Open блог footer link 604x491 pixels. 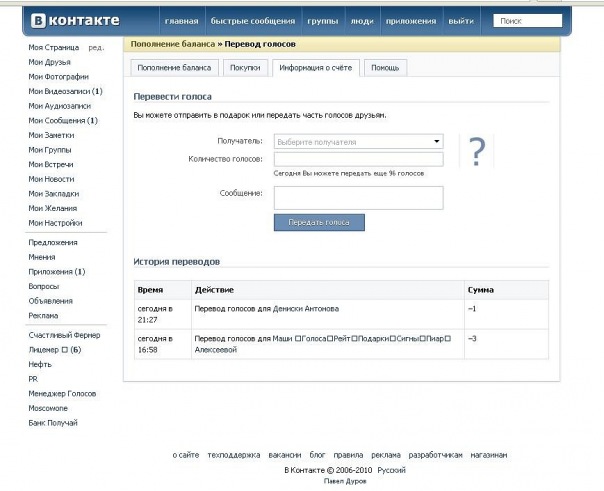[317, 455]
